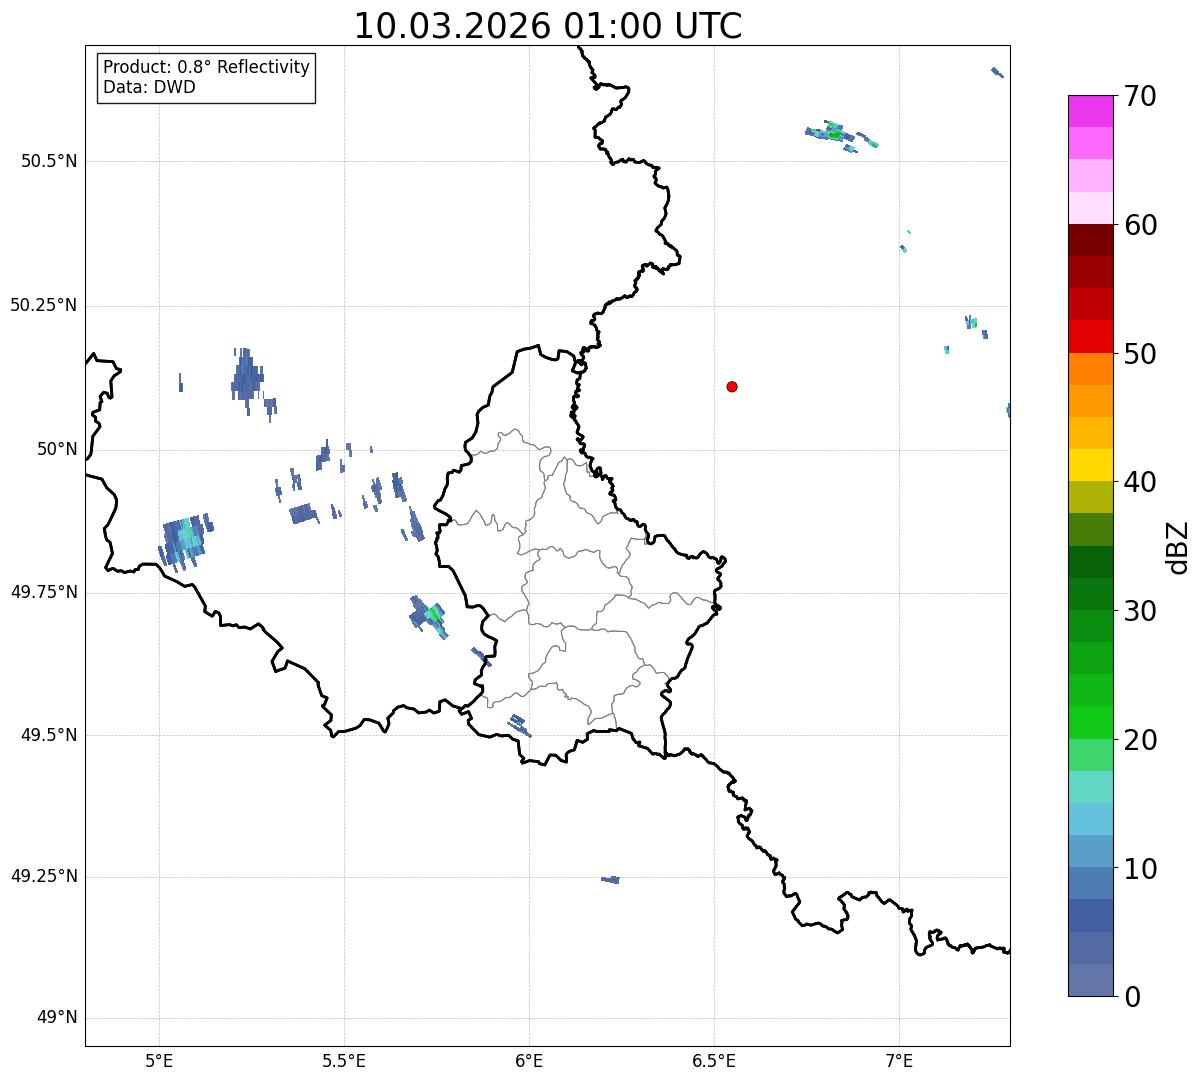This screenshot has height=1081, width=1202.
Task: Click the "7°E" longitude label
Action: point(899,1060)
